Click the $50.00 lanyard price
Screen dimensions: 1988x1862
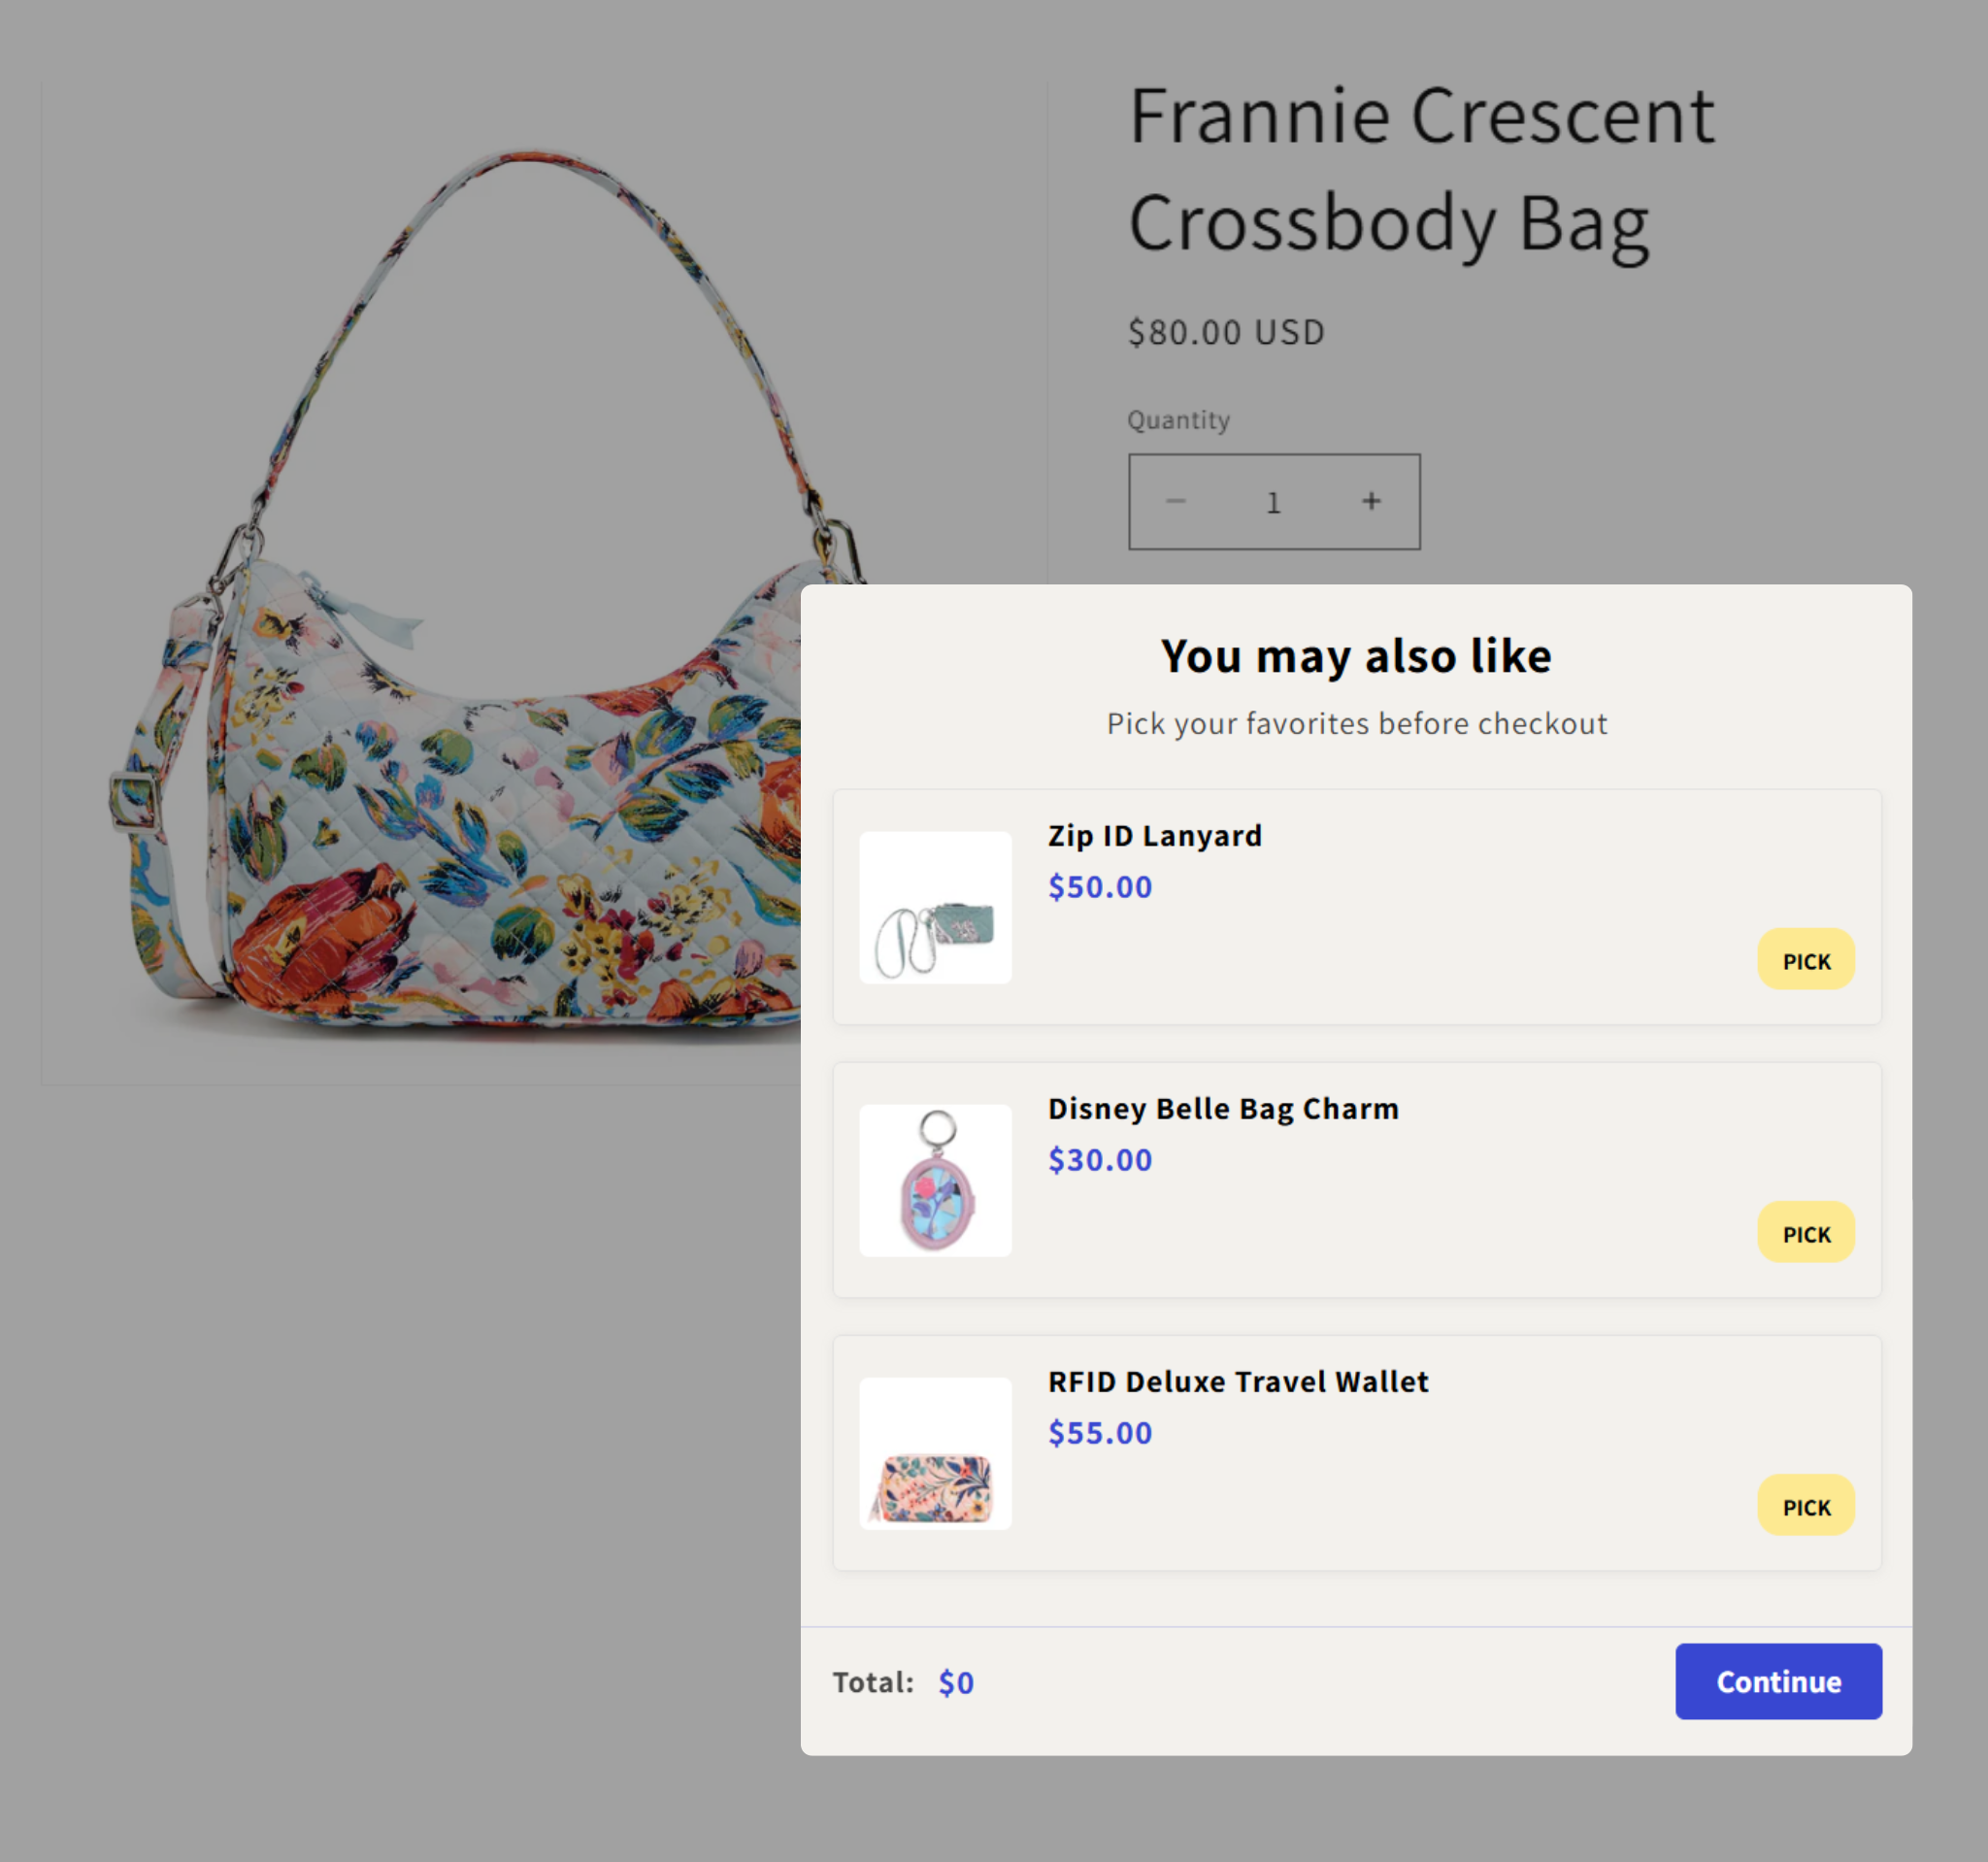tap(1100, 887)
